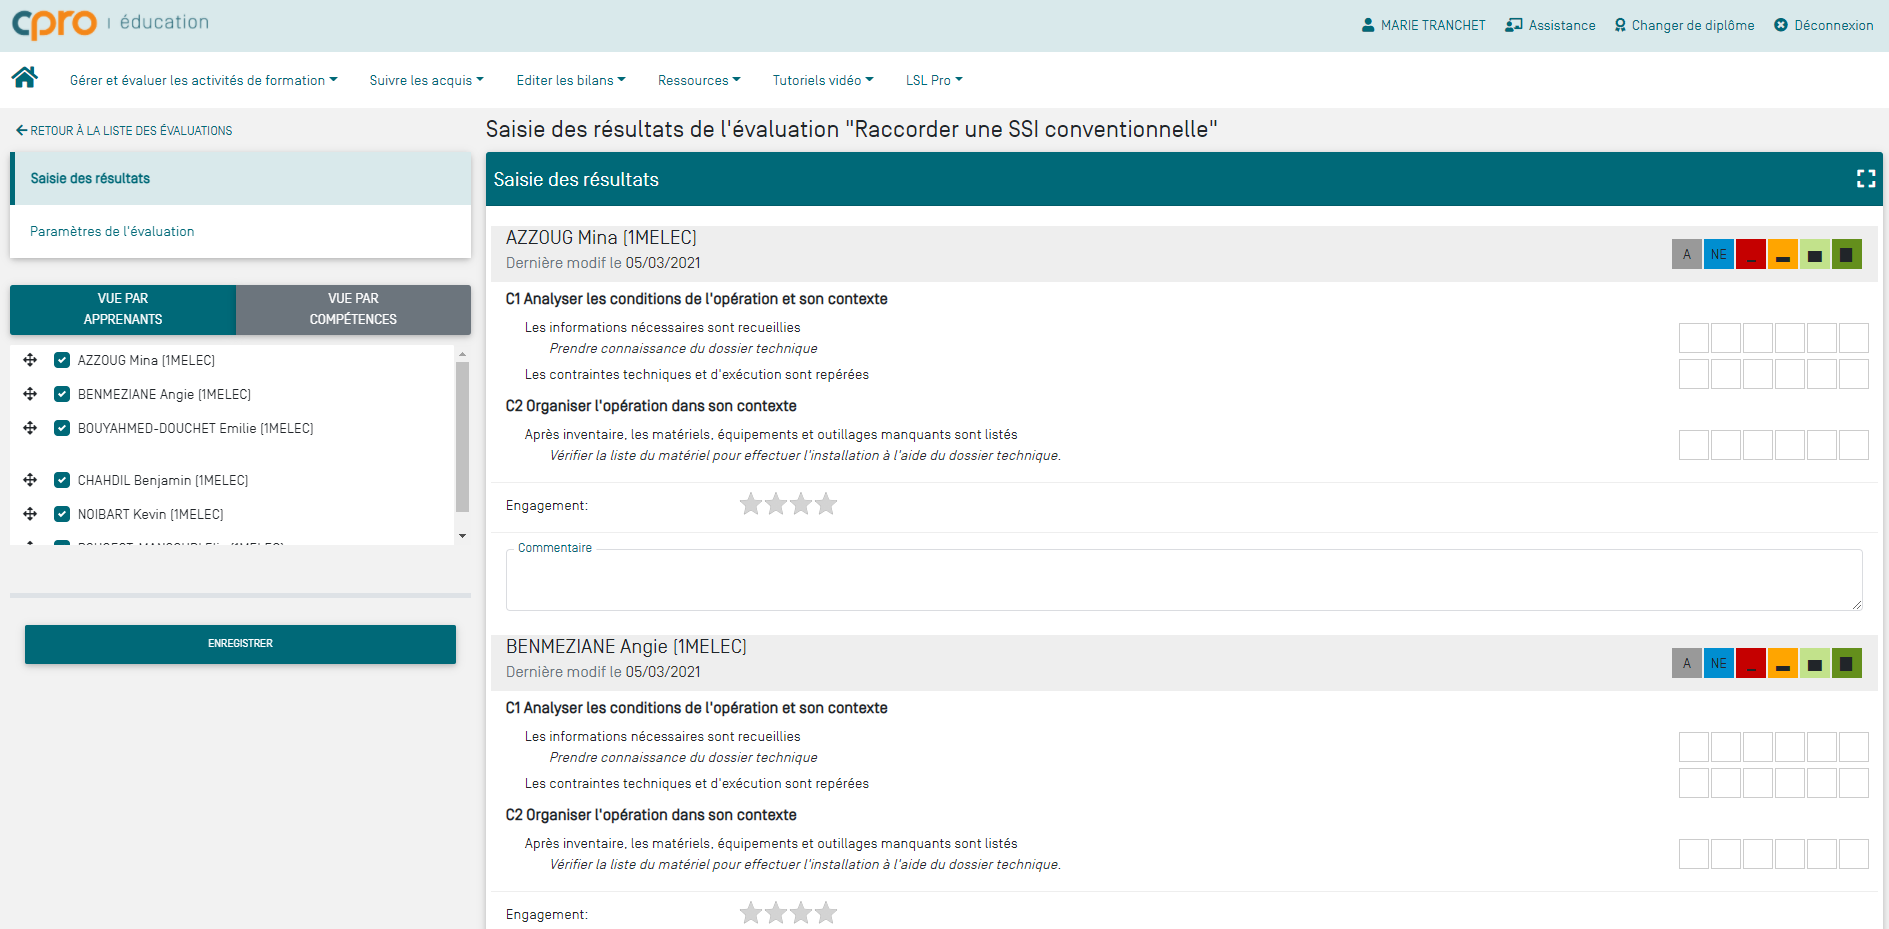Go back via 'Retour à la liste des évaluations'
Viewport: 1889px width, 929px height.
click(x=124, y=131)
